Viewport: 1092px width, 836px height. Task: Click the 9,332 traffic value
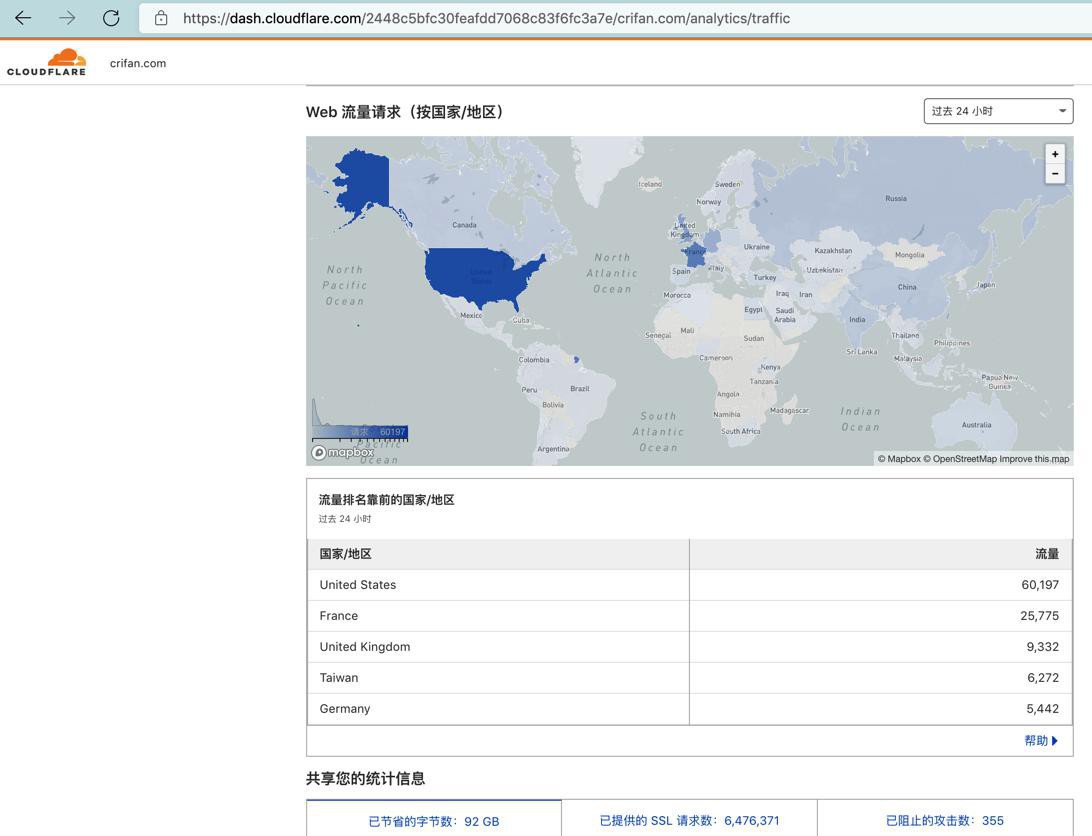point(1043,647)
